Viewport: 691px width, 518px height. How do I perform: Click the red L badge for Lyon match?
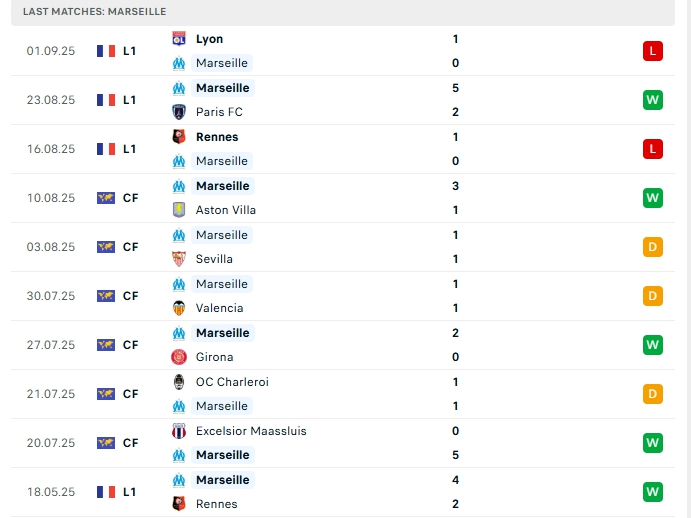tap(652, 51)
